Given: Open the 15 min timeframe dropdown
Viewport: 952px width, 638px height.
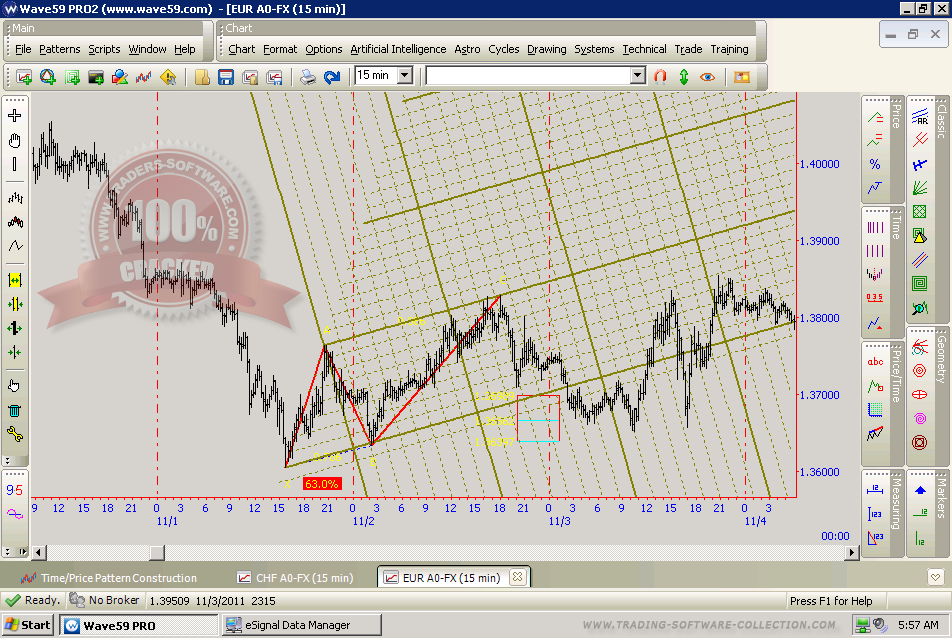Looking at the screenshot, I should 404,75.
